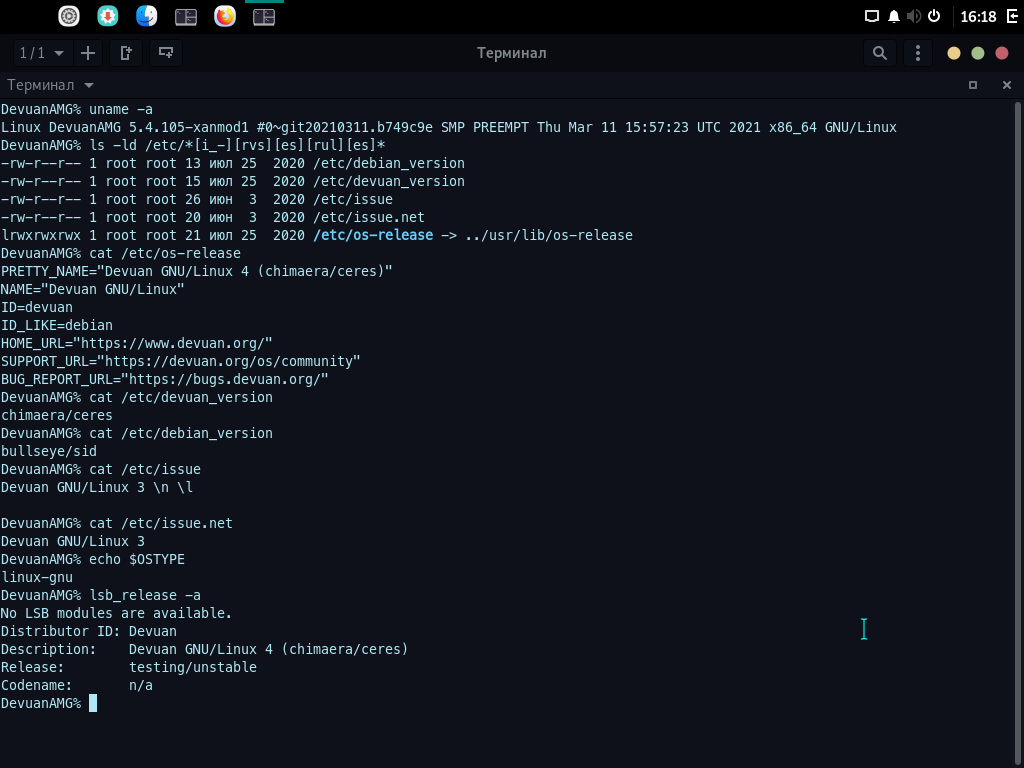Click the "linux-gnu" output line
Screen dimensions: 1024x768
pyautogui.click(x=37, y=577)
